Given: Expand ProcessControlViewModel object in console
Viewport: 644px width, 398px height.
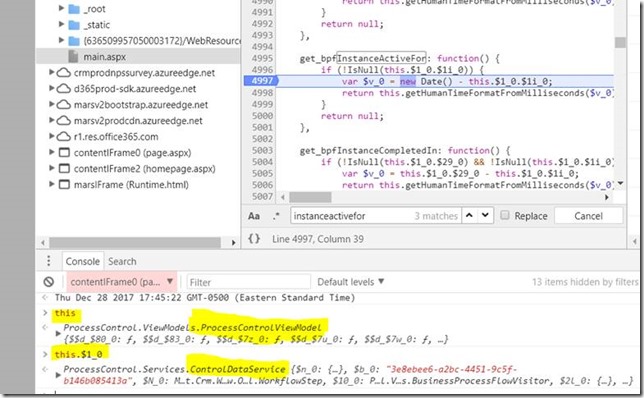Looking at the screenshot, I should pyautogui.click(x=58, y=334).
